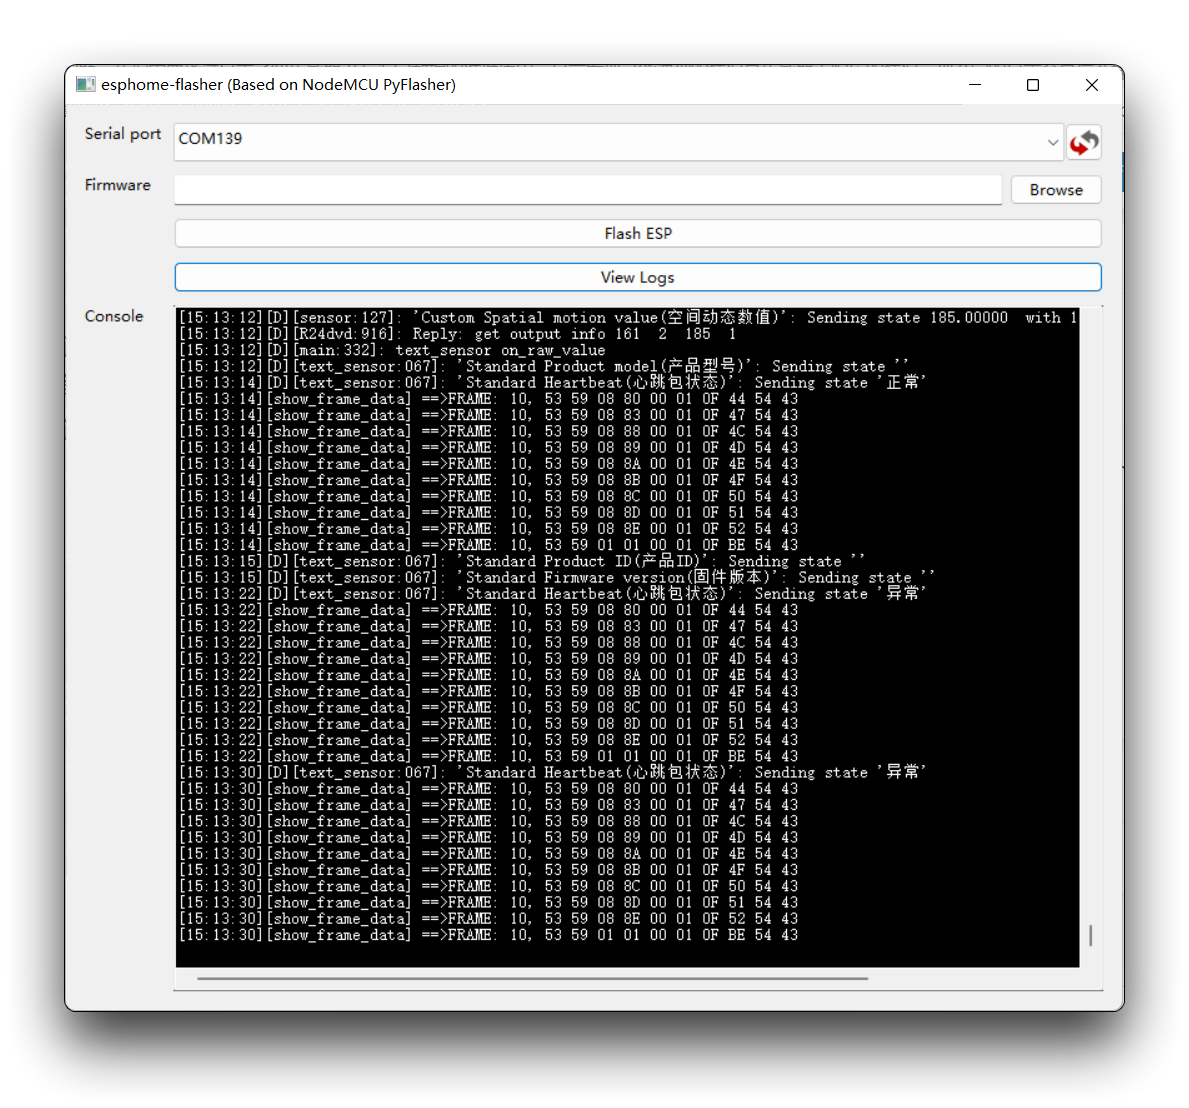Click 'Standard Product ID' log line
This screenshot has width=1189, height=1108.
pyautogui.click(x=522, y=561)
